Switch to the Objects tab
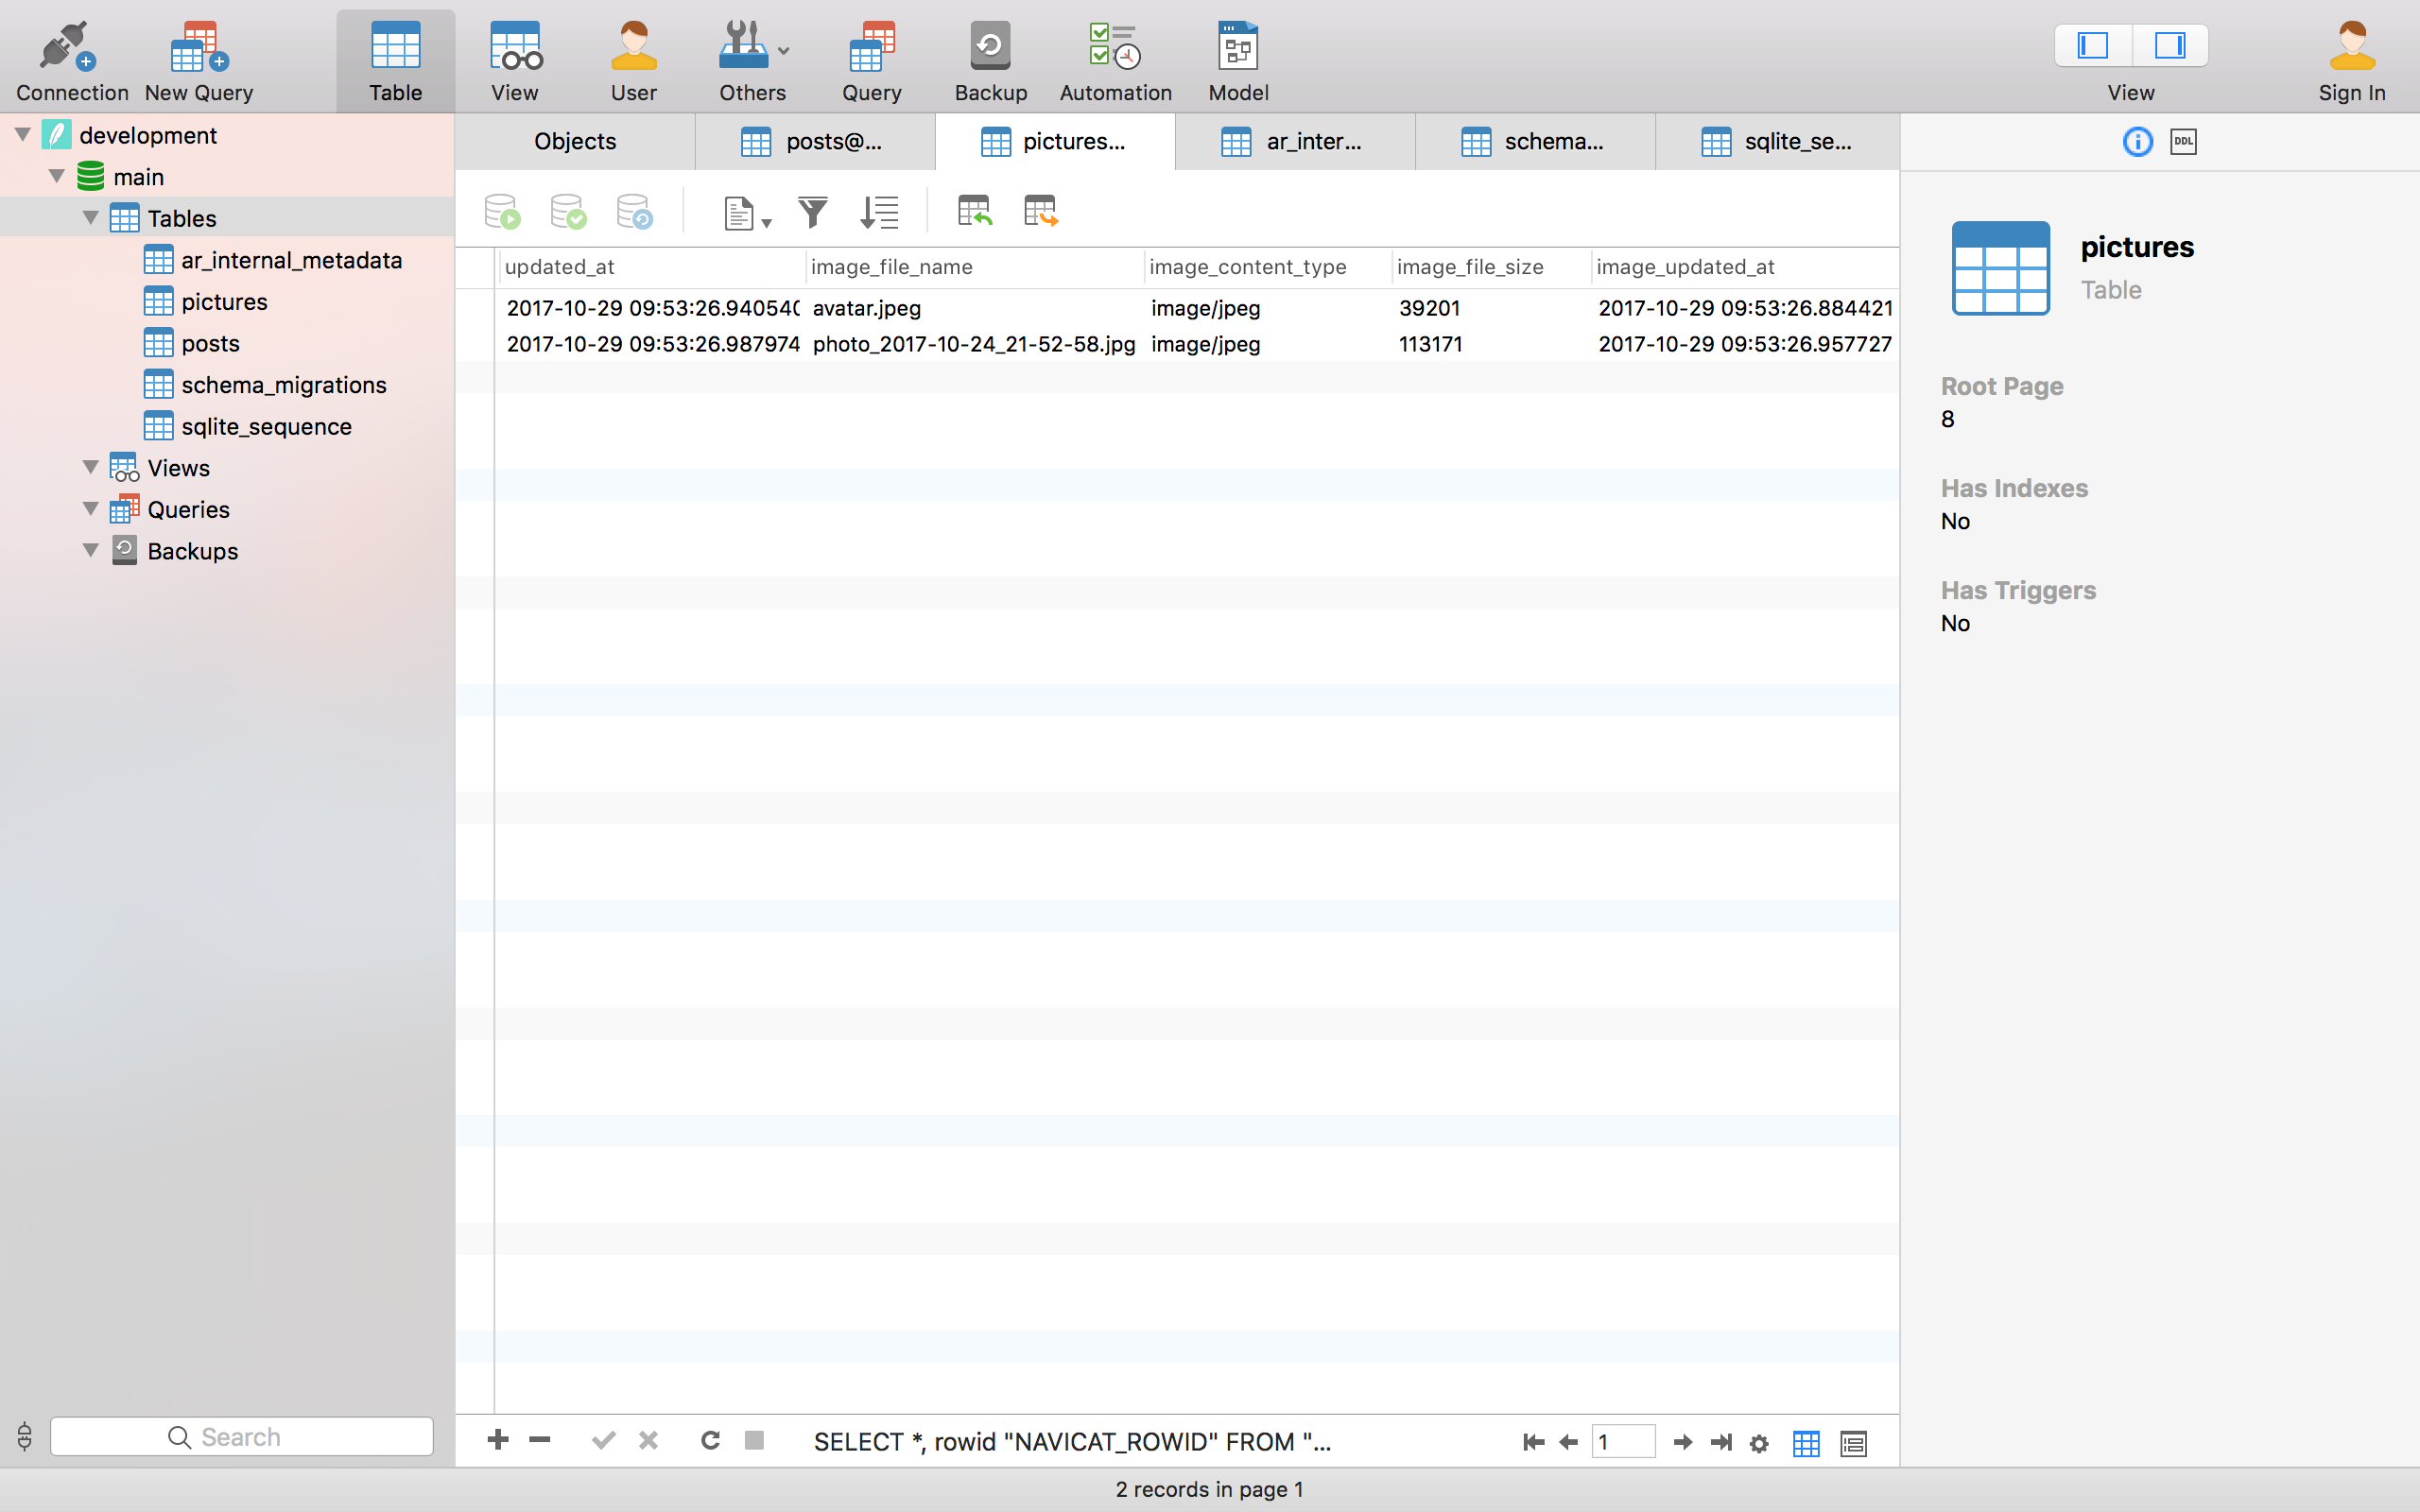This screenshot has height=1512, width=2420. [575, 141]
